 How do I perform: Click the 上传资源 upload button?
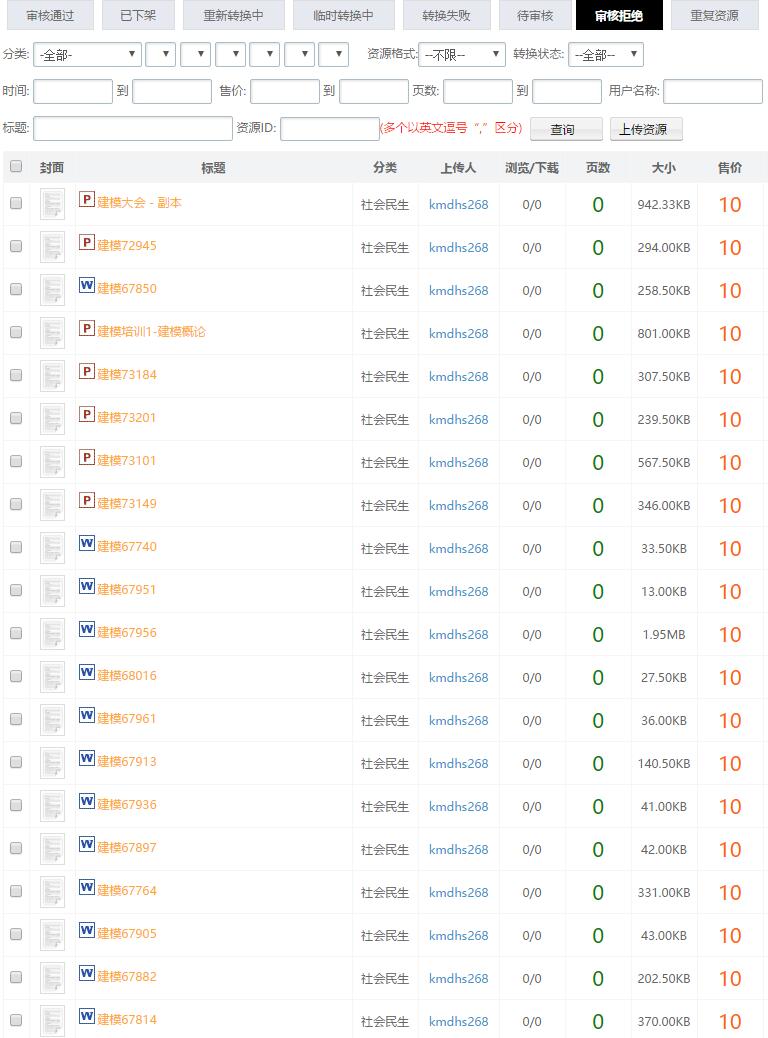pyautogui.click(x=645, y=129)
